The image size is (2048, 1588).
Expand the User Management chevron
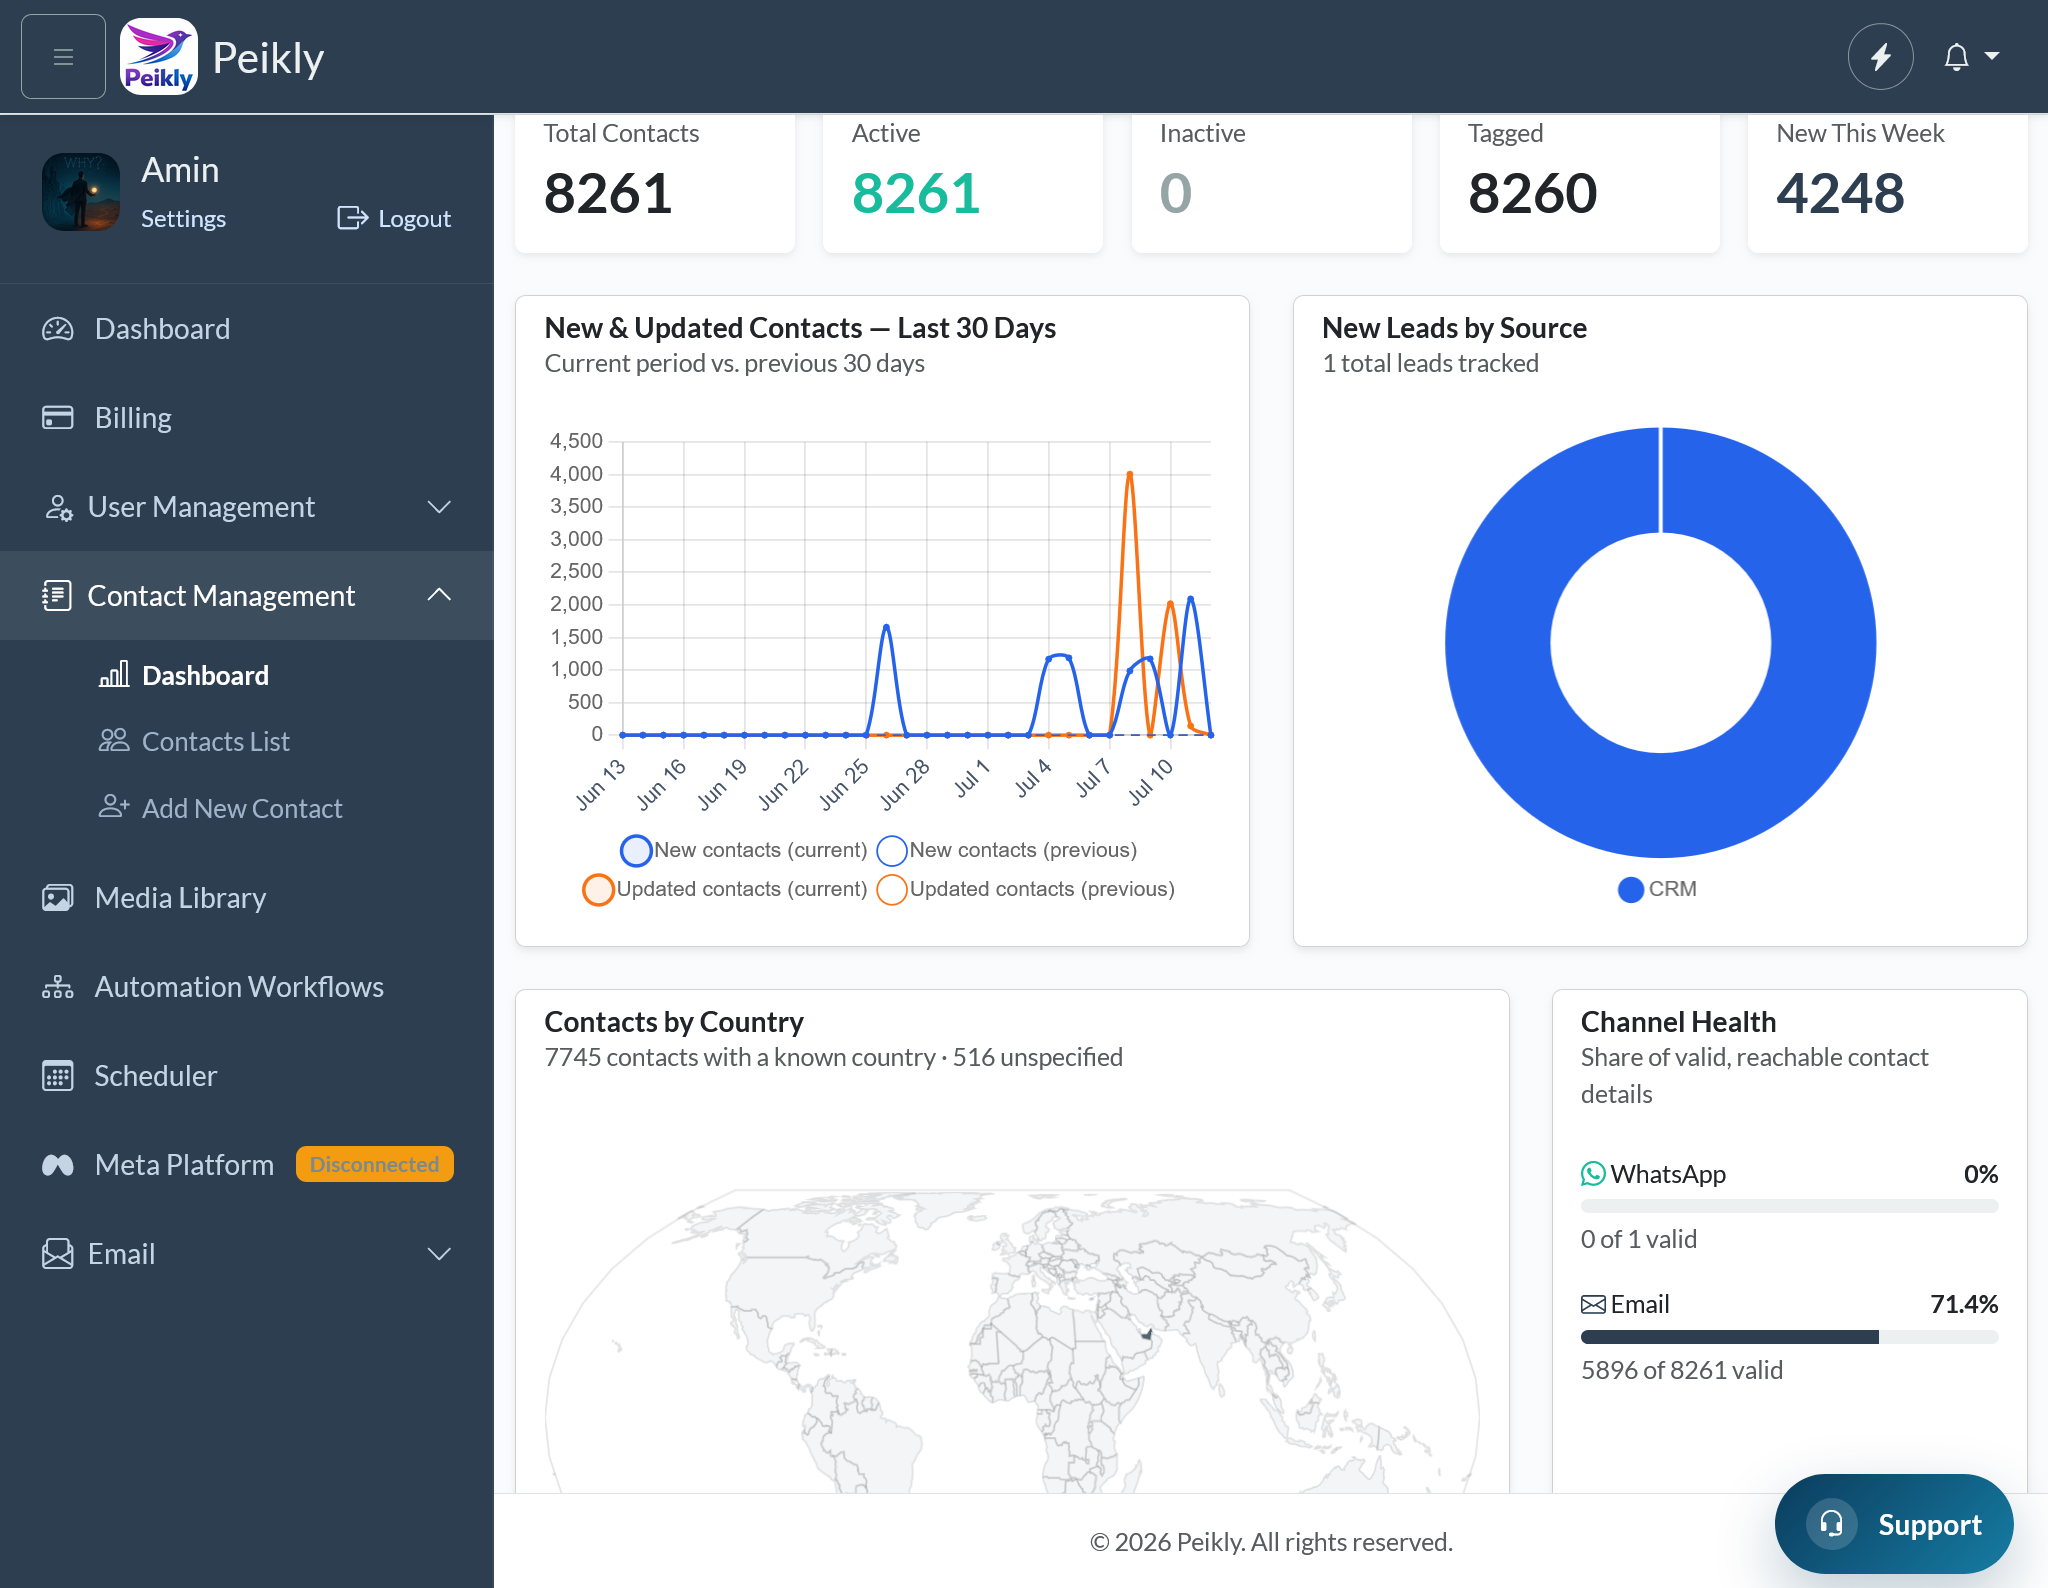[439, 507]
